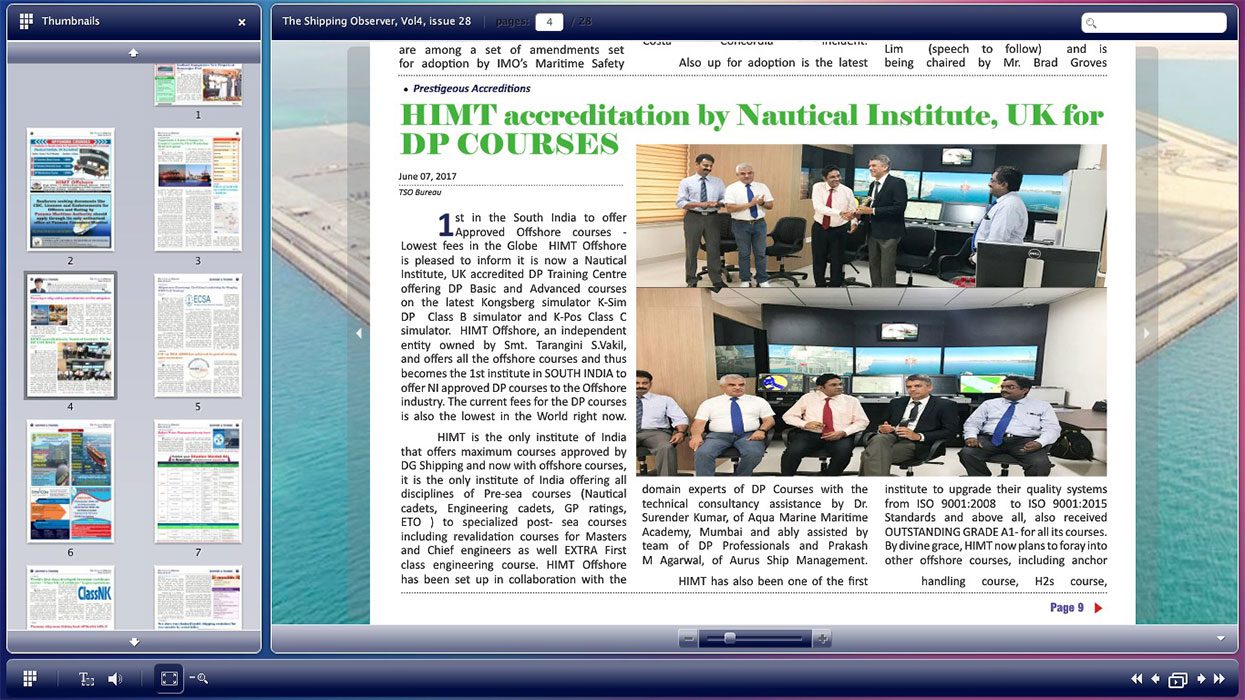The height and width of the screenshot is (700, 1245).
Task: Click 'The Shipping Observer, Vol4, issue 28' title
Action: coord(377,21)
